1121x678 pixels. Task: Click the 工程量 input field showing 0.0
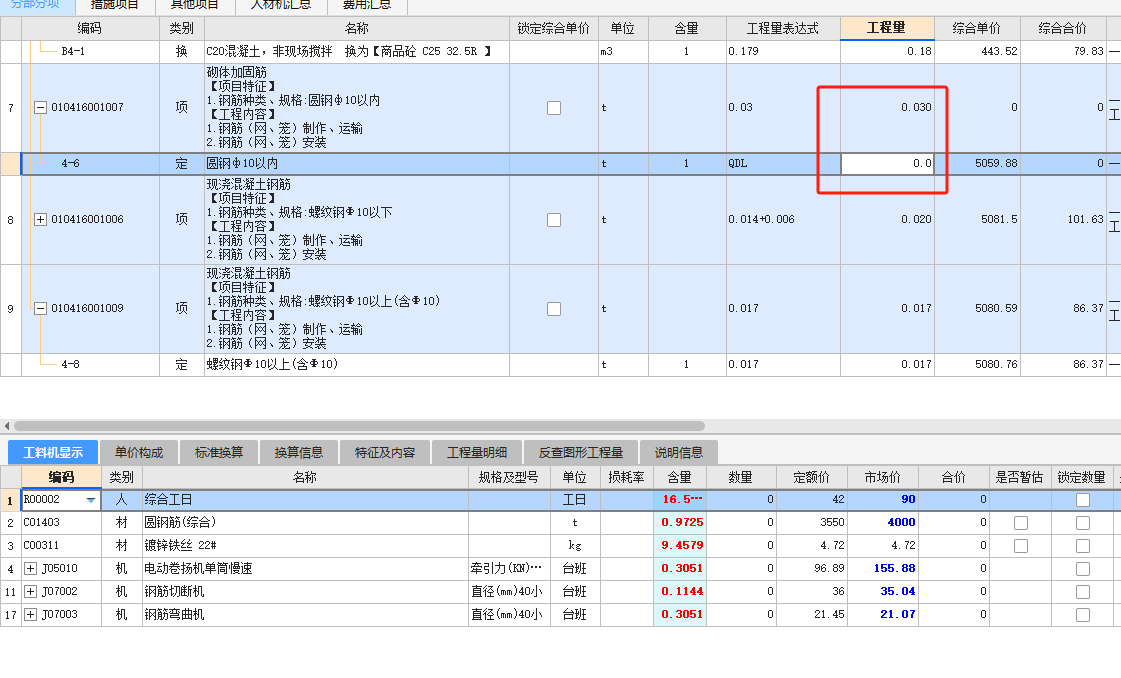coord(887,164)
